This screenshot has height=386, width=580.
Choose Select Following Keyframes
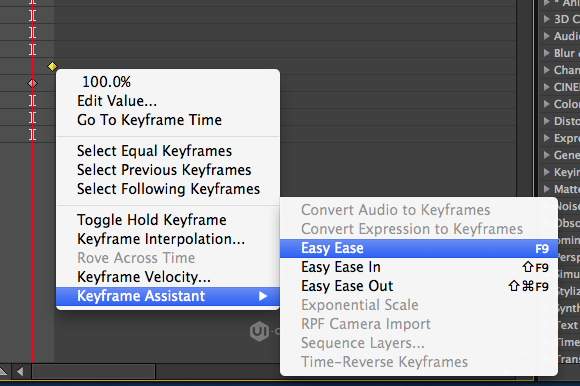(168, 189)
